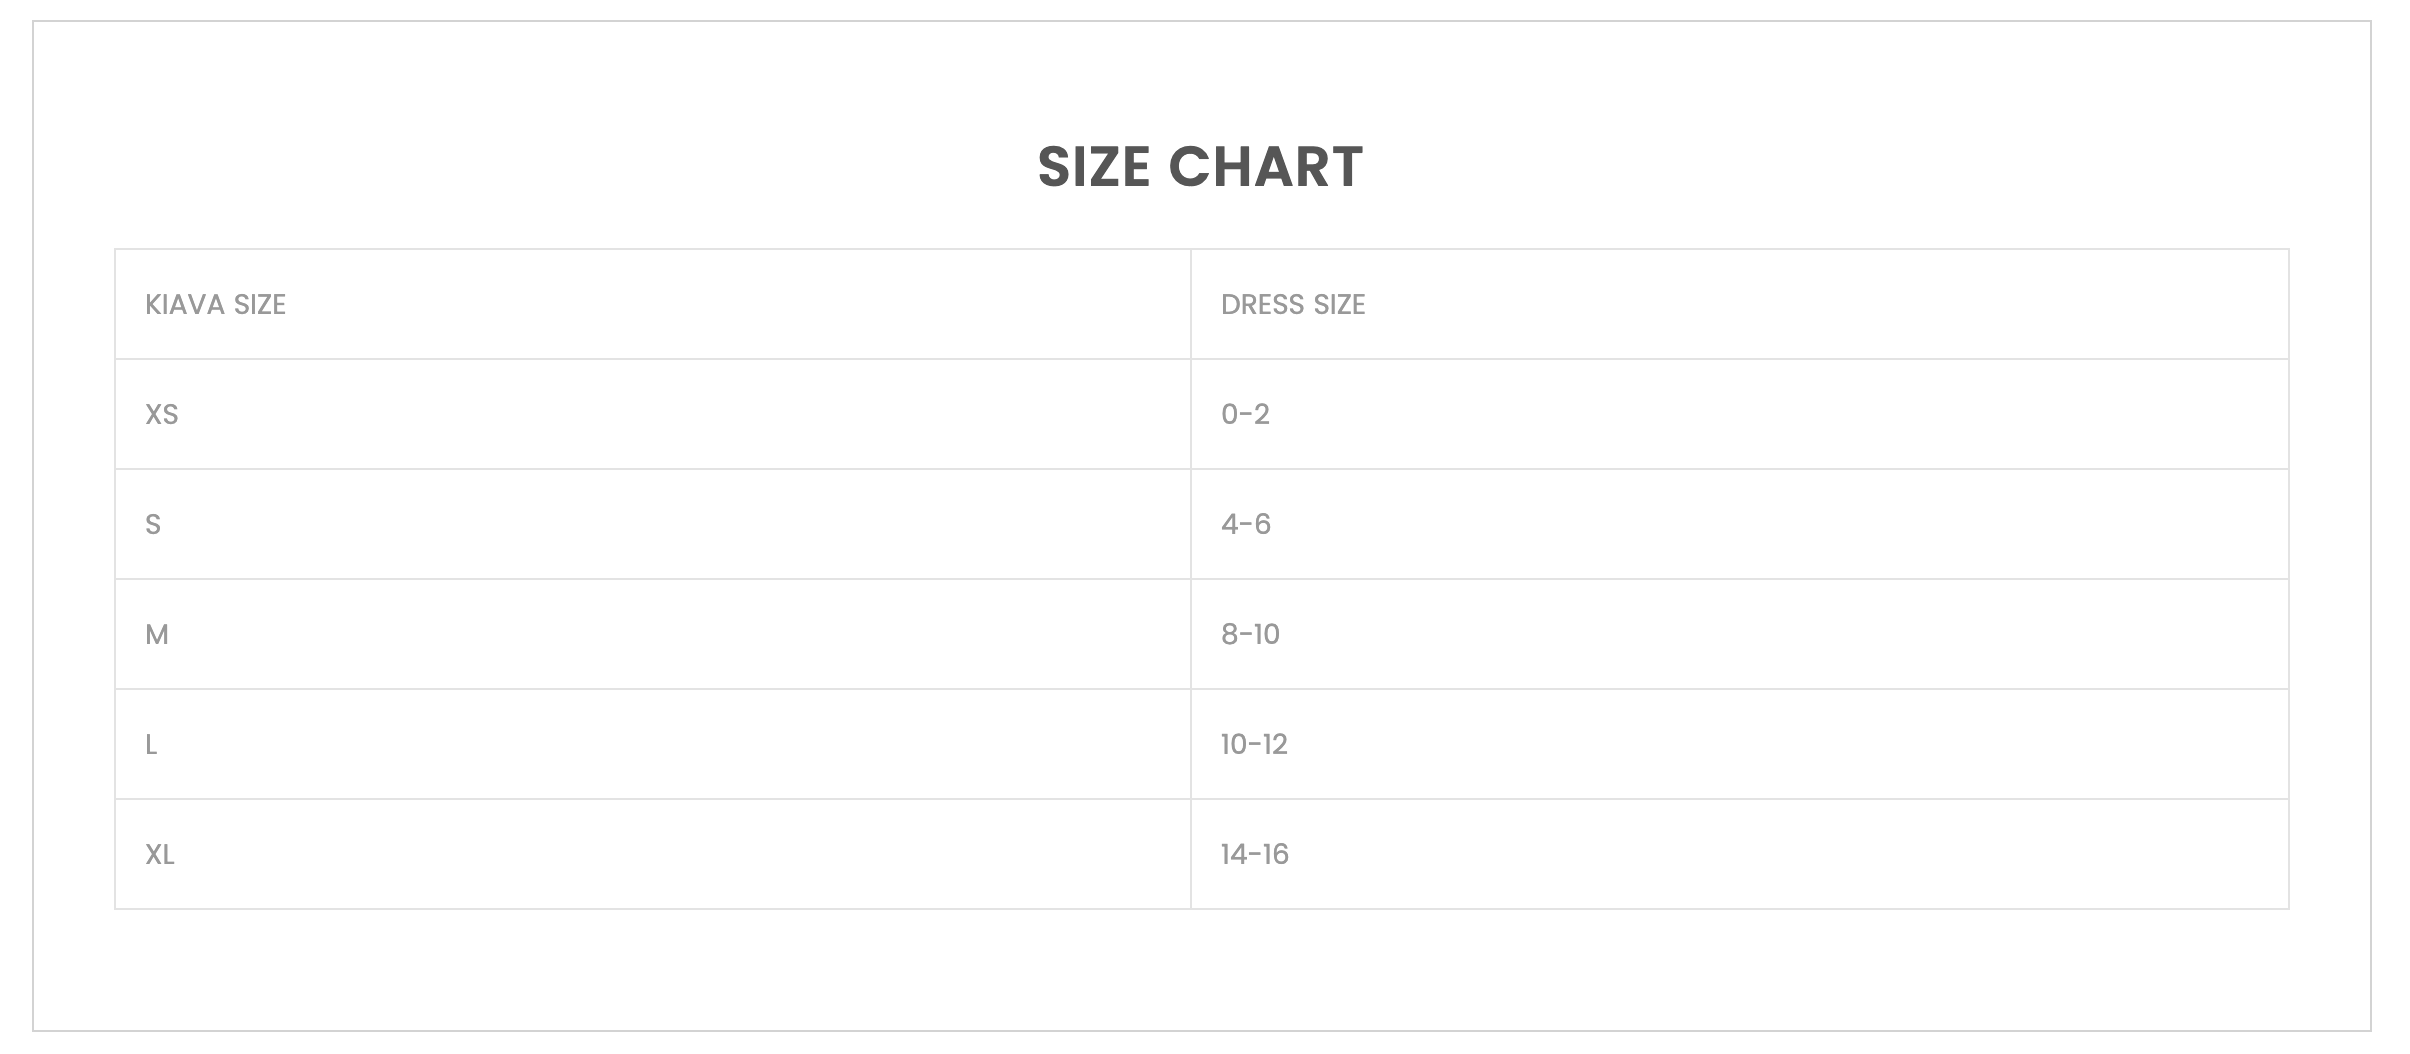Click blank panel area below the table
The width and height of the screenshot is (2410, 1054).
point(1200,970)
